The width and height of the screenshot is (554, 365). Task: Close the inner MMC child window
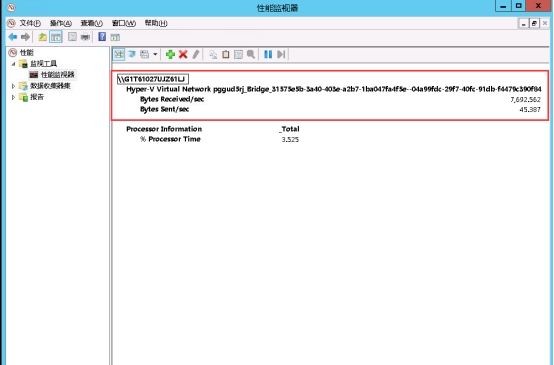[x=545, y=24]
